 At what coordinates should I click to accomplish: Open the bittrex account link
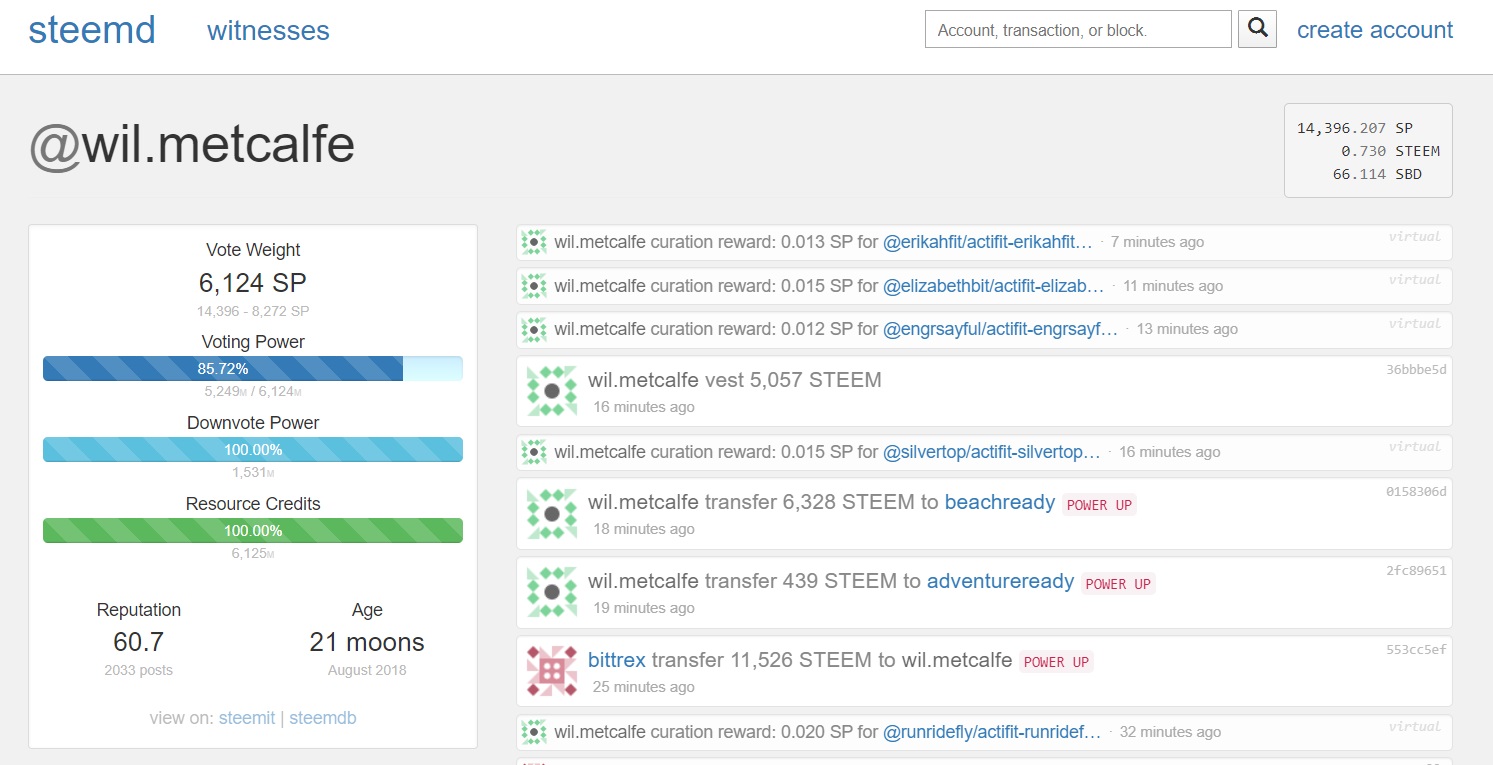click(616, 660)
